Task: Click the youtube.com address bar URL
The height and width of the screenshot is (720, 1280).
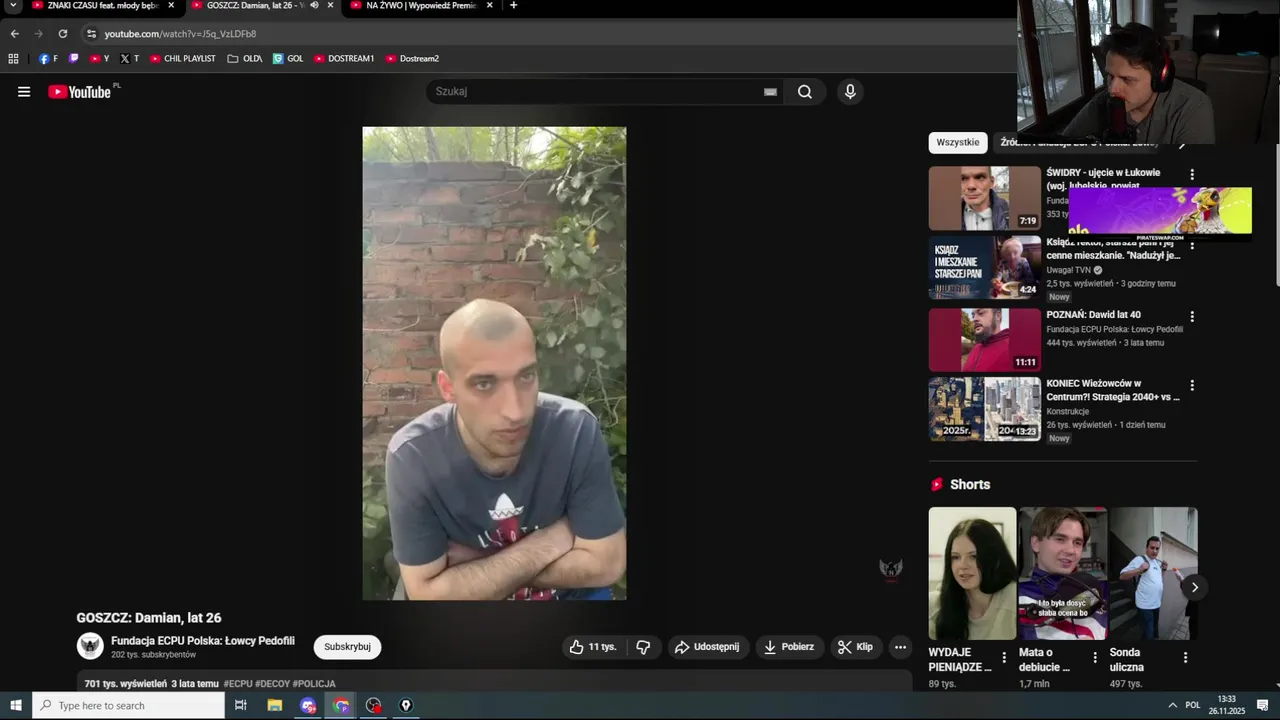Action: click(180, 34)
